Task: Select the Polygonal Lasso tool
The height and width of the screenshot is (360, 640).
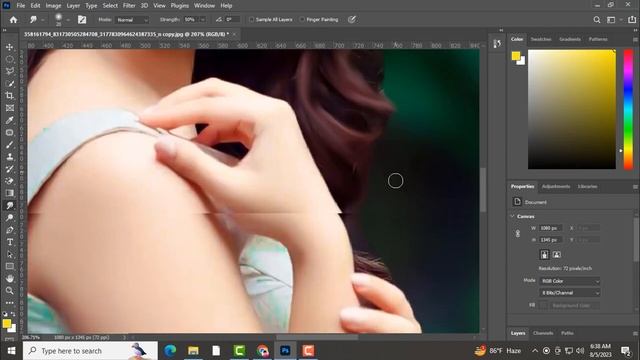Action: click(x=9, y=71)
